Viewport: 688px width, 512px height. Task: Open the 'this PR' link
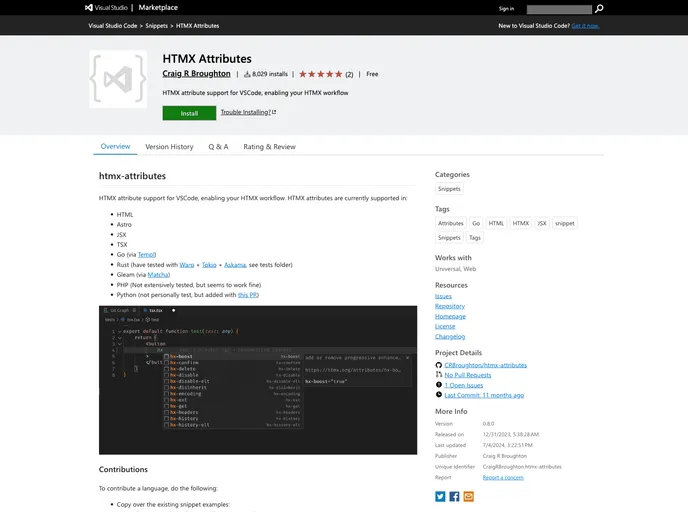click(x=247, y=295)
